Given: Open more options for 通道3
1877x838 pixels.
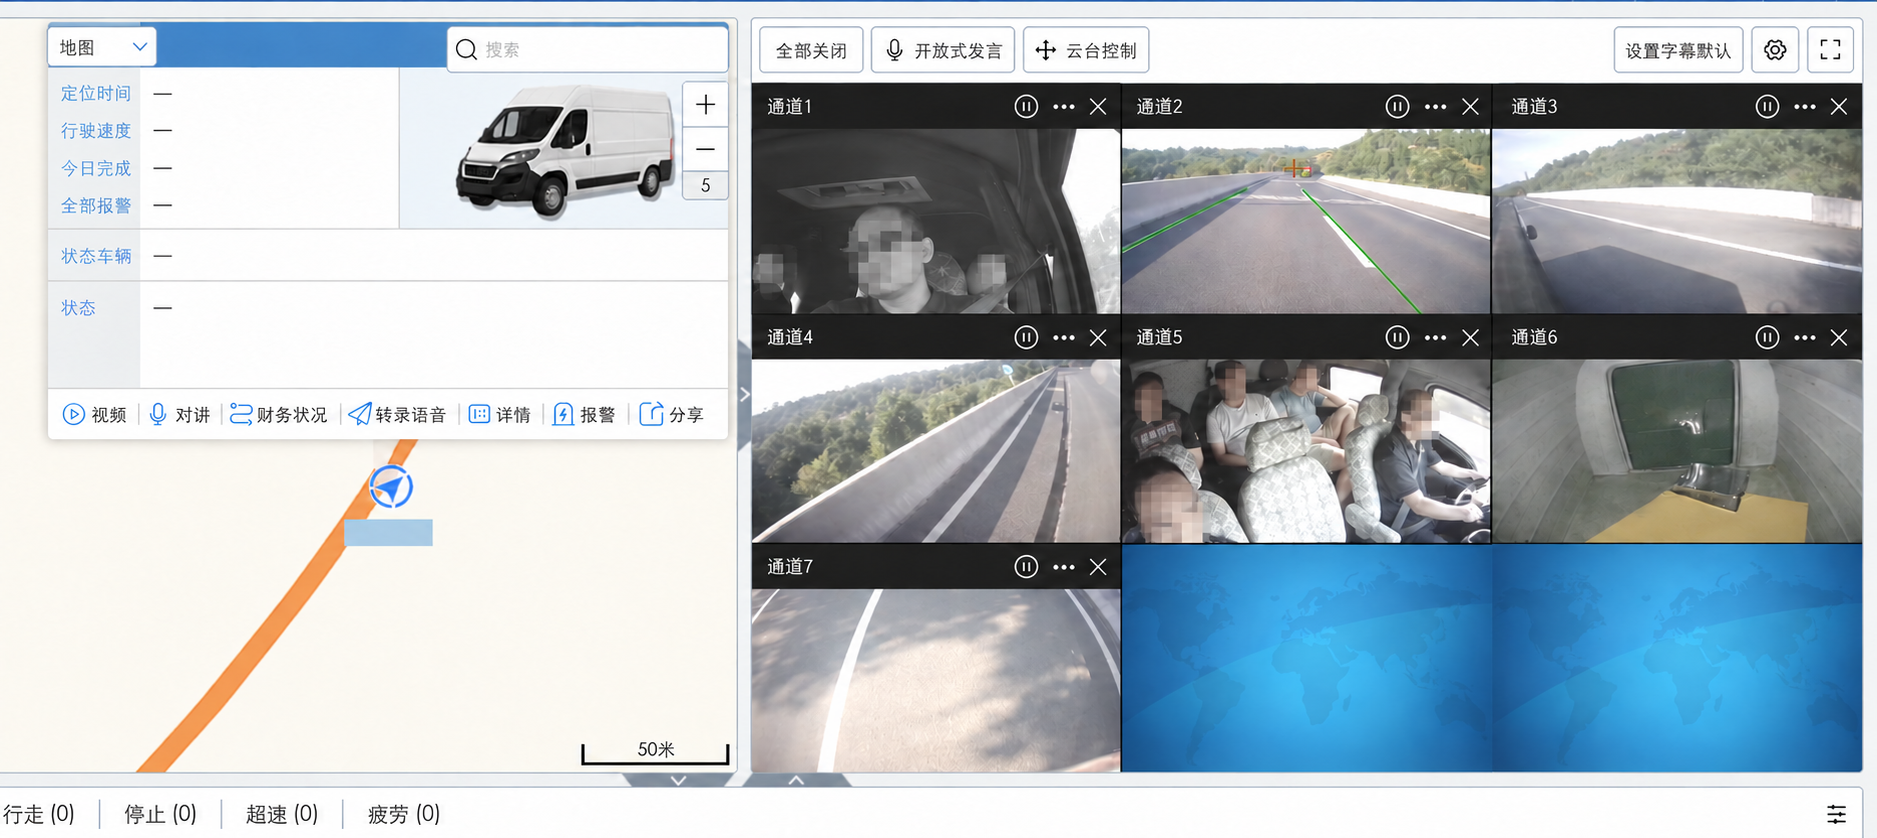Looking at the screenshot, I should click(1805, 106).
